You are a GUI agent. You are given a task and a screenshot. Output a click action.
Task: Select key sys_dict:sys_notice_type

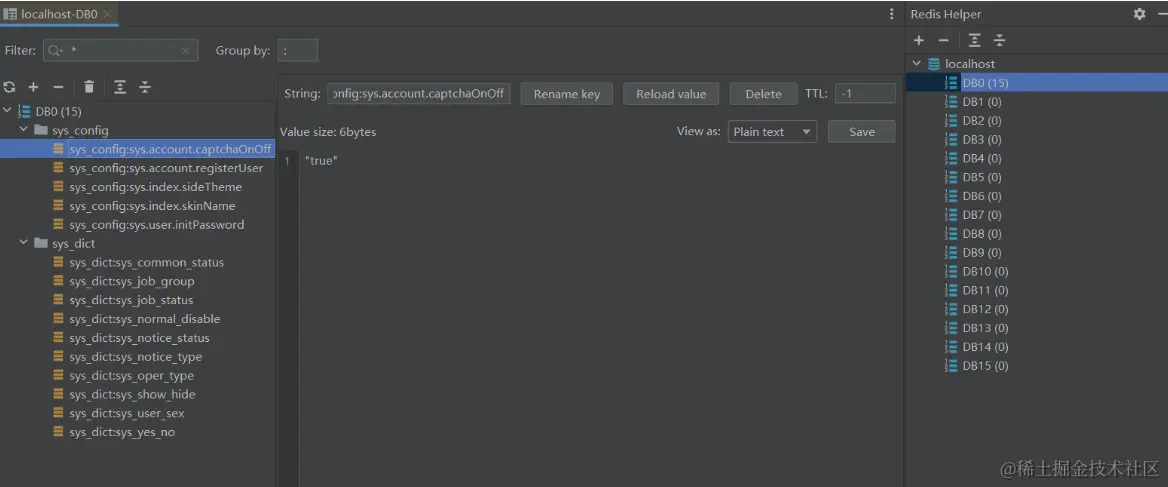pyautogui.click(x=138, y=357)
